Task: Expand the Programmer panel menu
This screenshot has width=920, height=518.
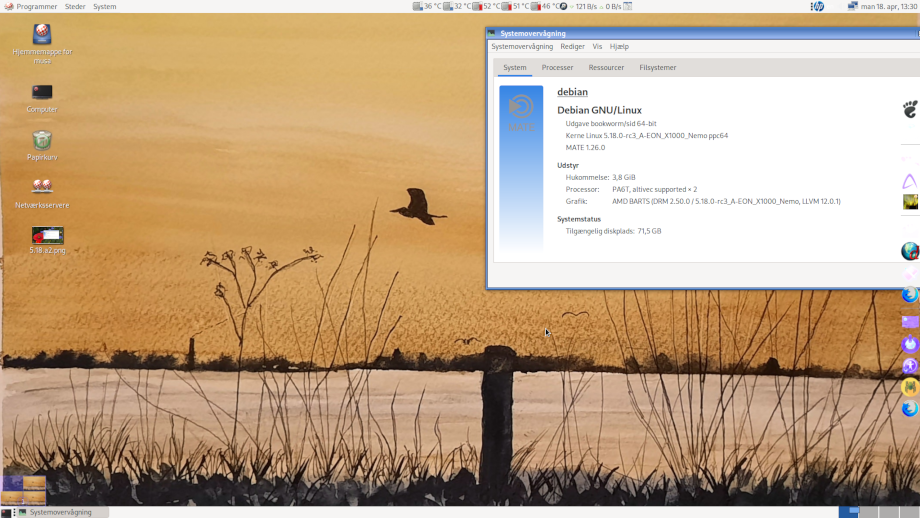Action: tap(31, 6)
